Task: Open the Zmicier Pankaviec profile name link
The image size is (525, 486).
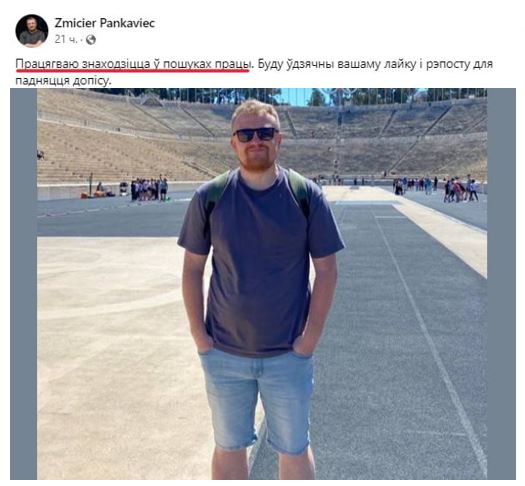Action: click(x=105, y=23)
